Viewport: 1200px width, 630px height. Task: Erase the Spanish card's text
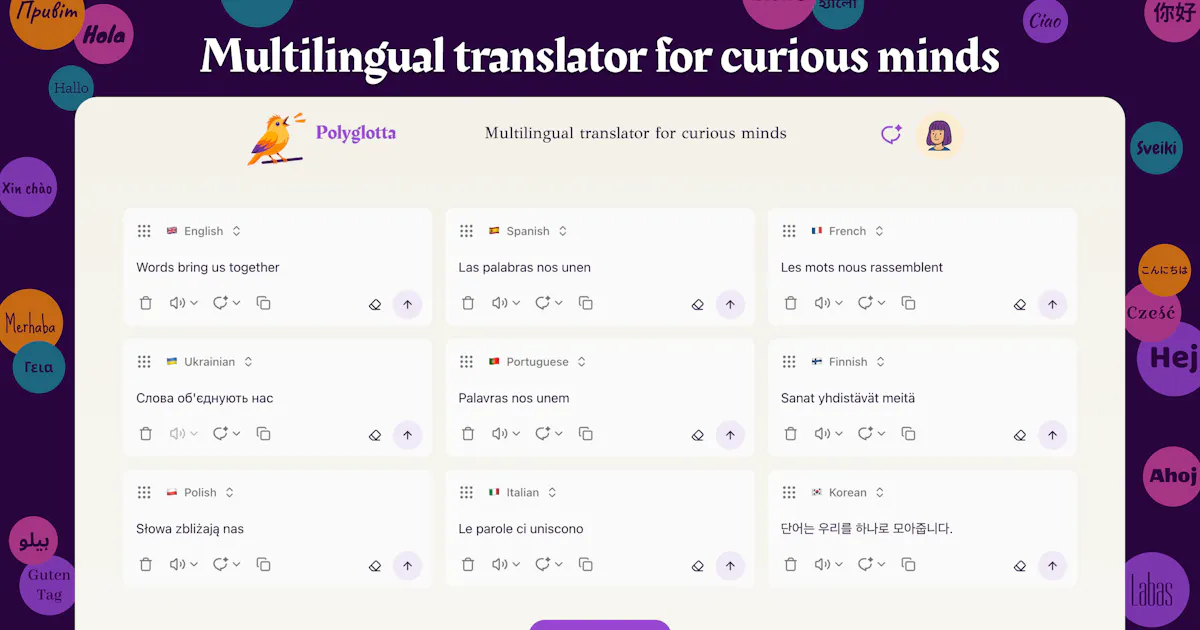[698, 305]
